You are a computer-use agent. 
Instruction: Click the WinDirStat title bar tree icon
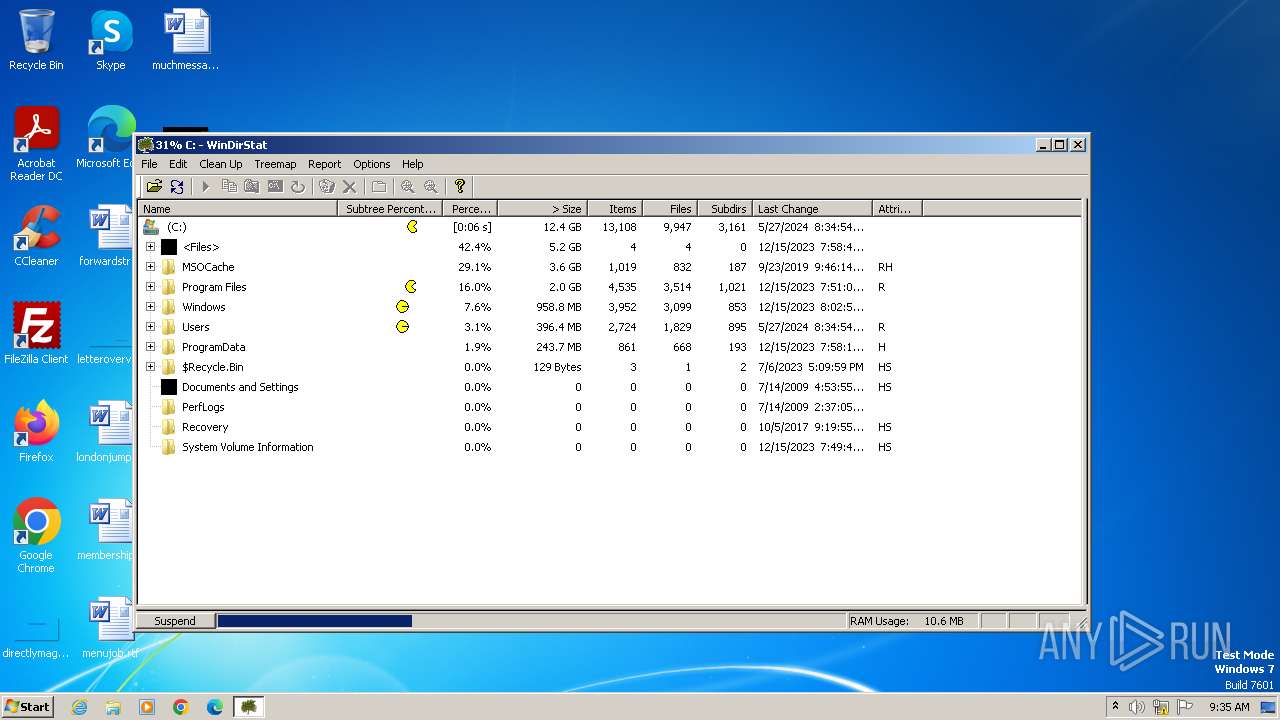(x=146, y=145)
